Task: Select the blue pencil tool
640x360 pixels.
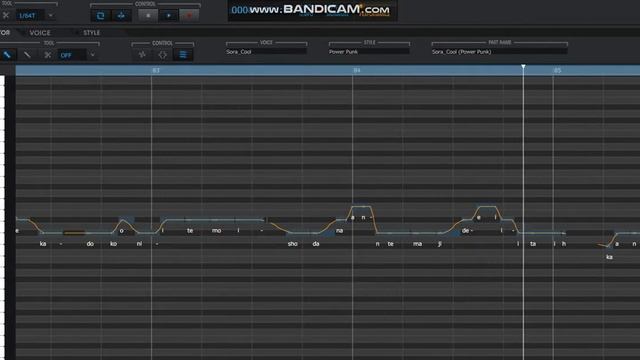Action: (x=7, y=55)
